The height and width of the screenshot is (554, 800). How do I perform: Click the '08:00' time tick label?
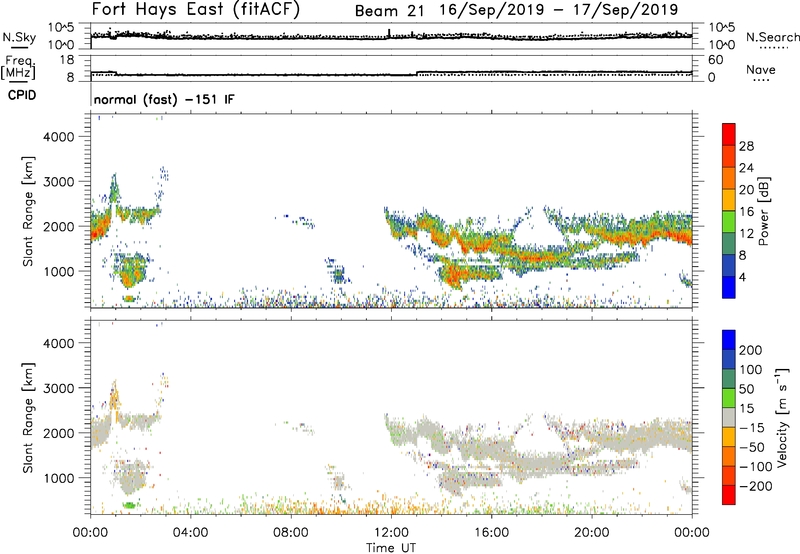291,533
